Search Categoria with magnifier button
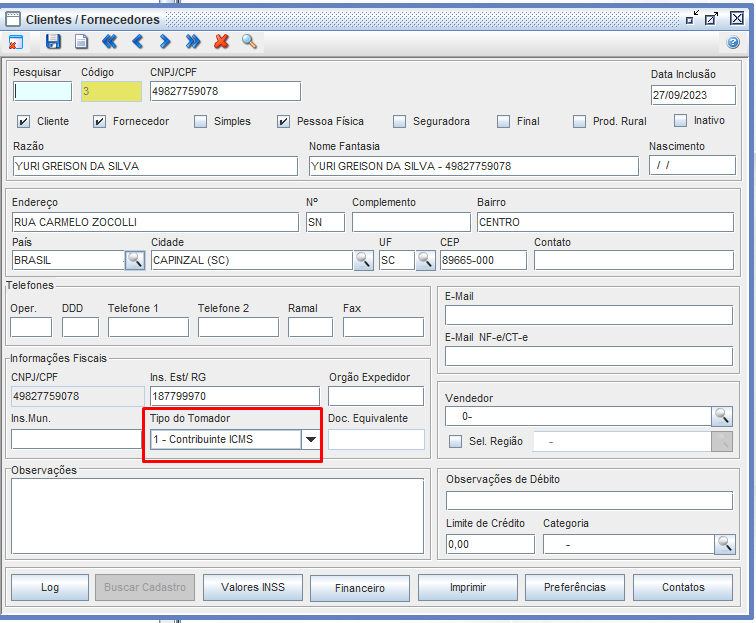This screenshot has height=623, width=756. [x=725, y=544]
